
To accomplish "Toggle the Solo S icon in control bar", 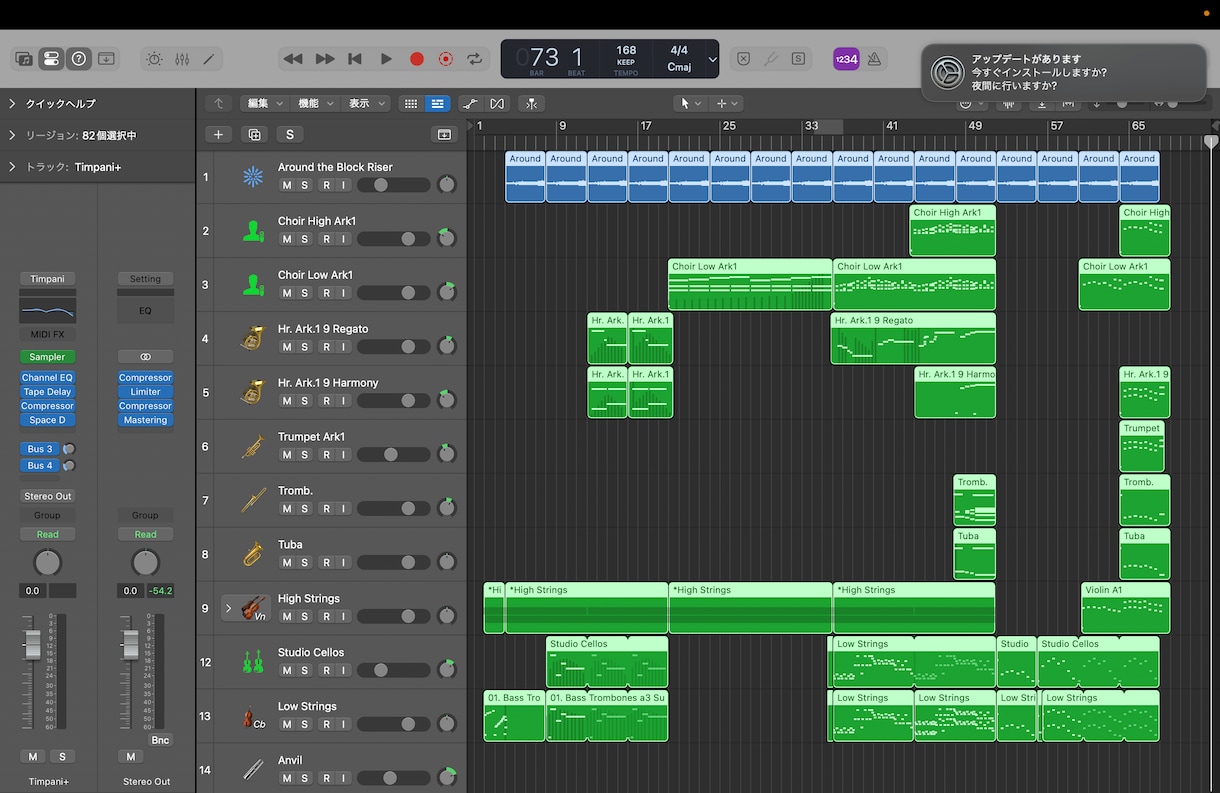I will pos(798,59).
